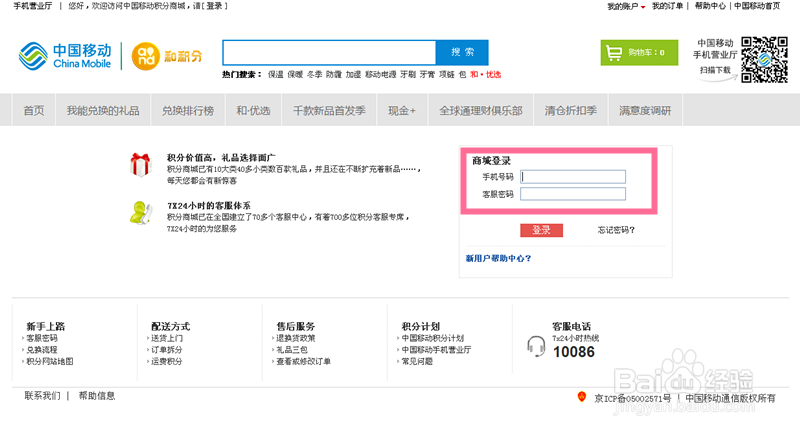Open 帮助中心 in top bar
This screenshot has height=434, width=800.
(710, 6)
